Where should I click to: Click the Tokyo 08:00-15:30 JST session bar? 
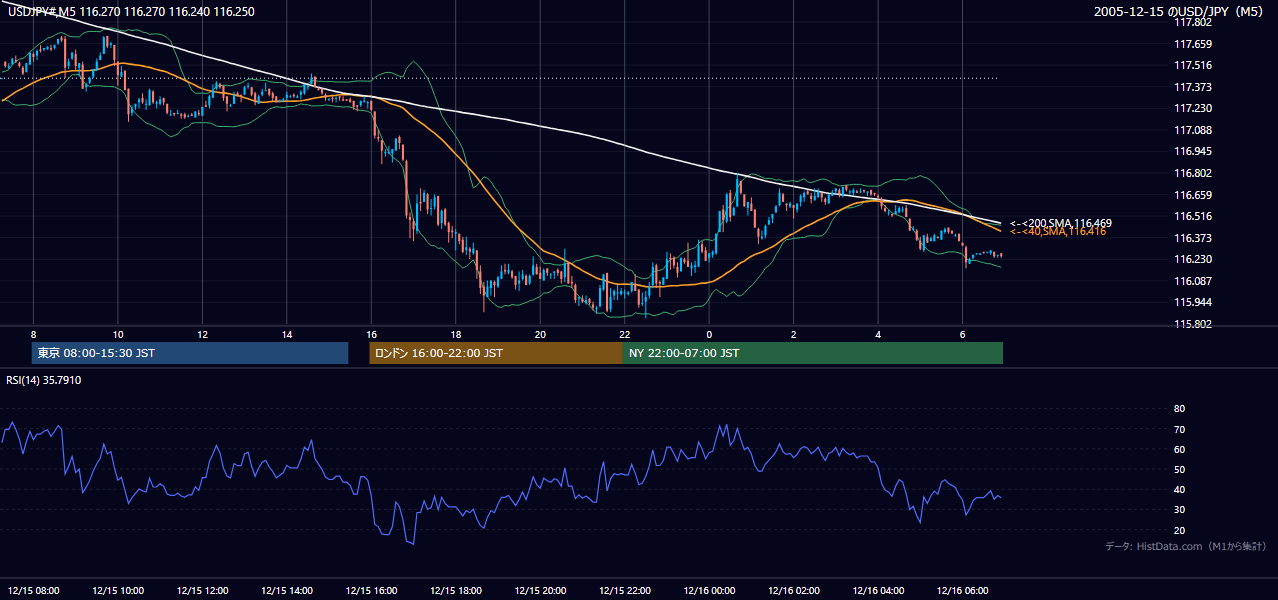(190, 353)
